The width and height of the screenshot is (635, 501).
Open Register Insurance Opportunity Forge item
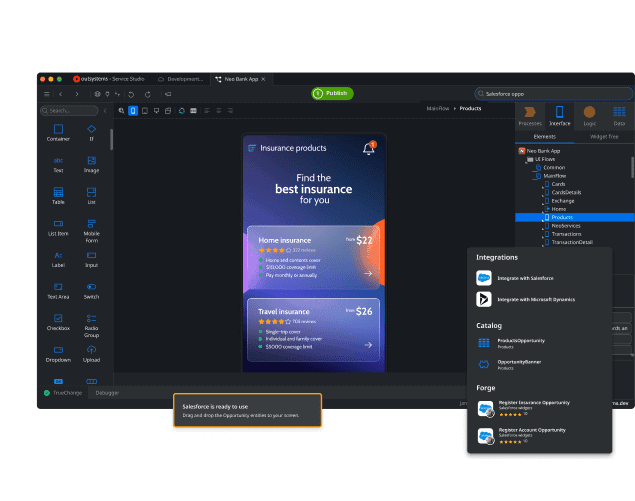pyautogui.click(x=524, y=408)
